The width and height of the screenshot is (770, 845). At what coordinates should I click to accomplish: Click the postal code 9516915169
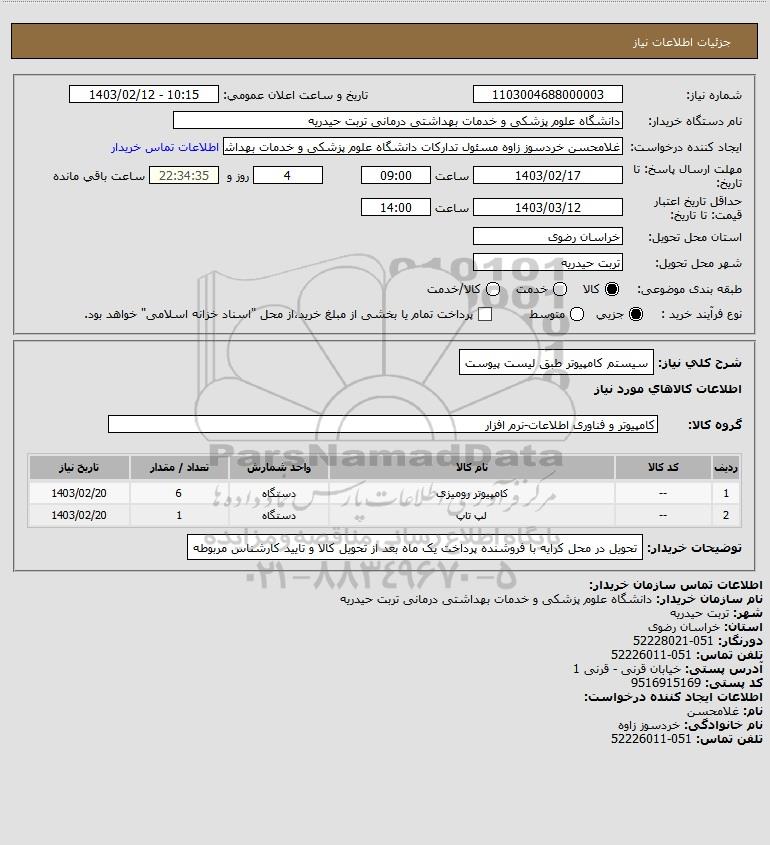pos(666,683)
